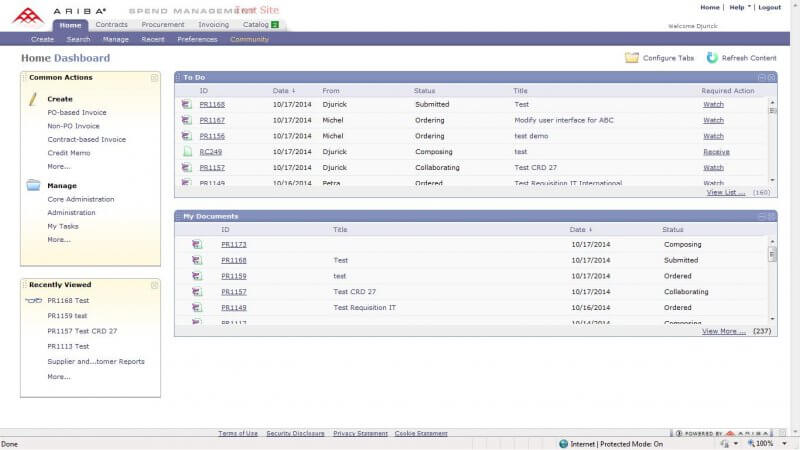Screen dimensions: 800x450
Task: Click the icon next to PR1149 in My Documents
Action: coord(197,308)
